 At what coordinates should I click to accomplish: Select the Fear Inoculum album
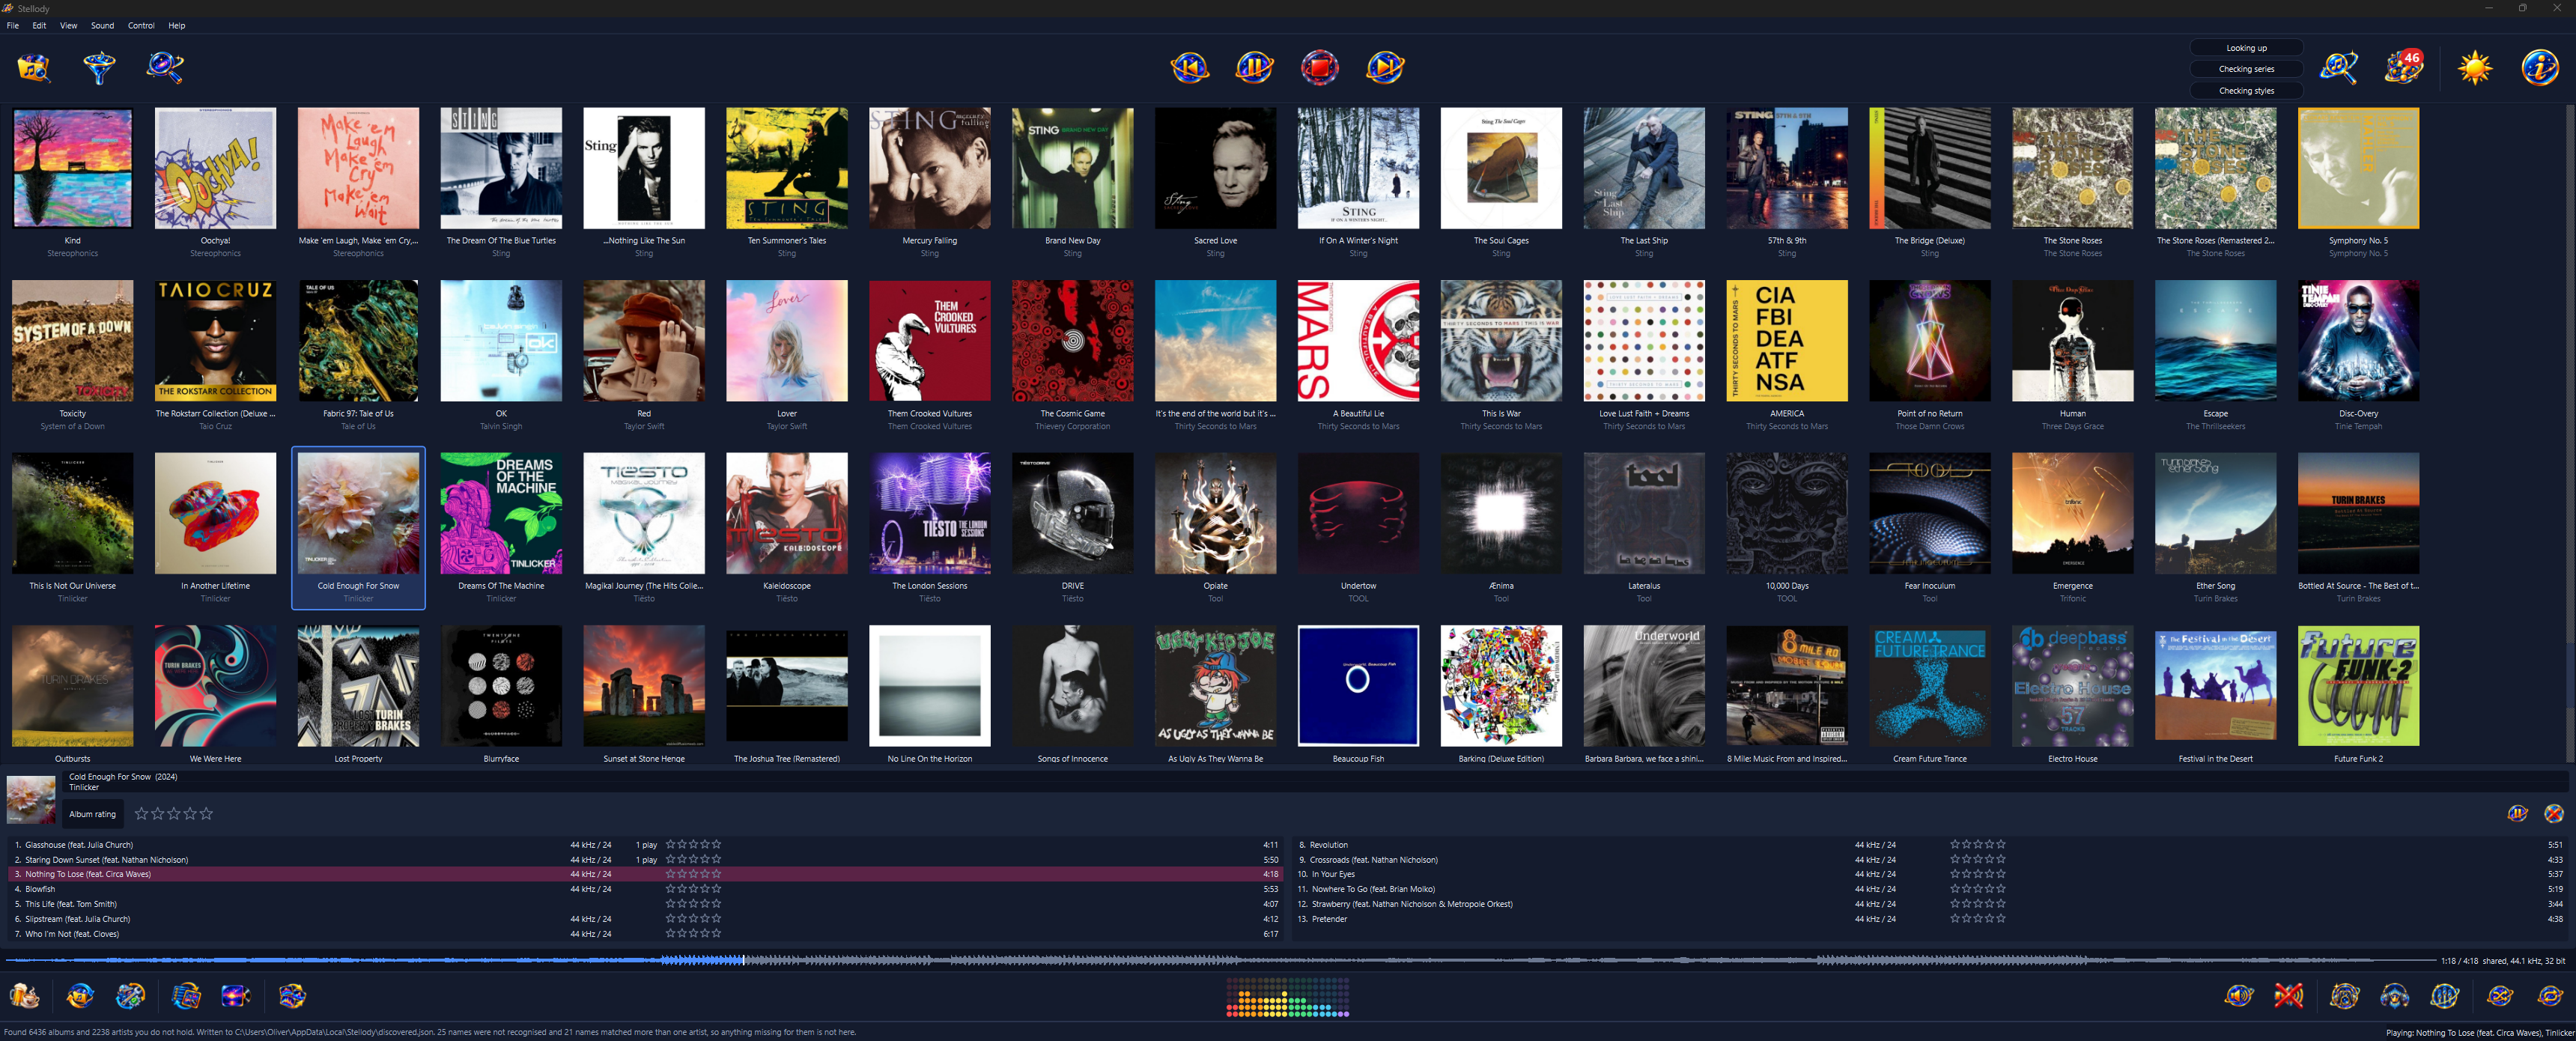point(1930,527)
